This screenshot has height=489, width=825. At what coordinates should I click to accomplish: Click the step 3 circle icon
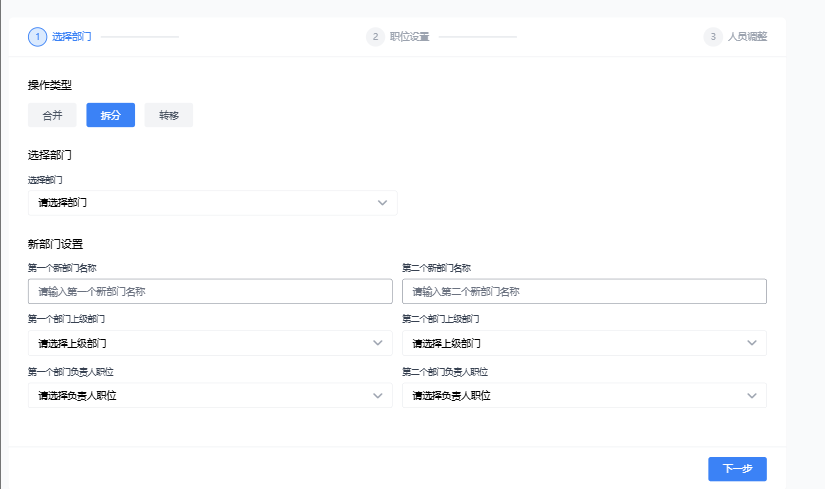[713, 37]
